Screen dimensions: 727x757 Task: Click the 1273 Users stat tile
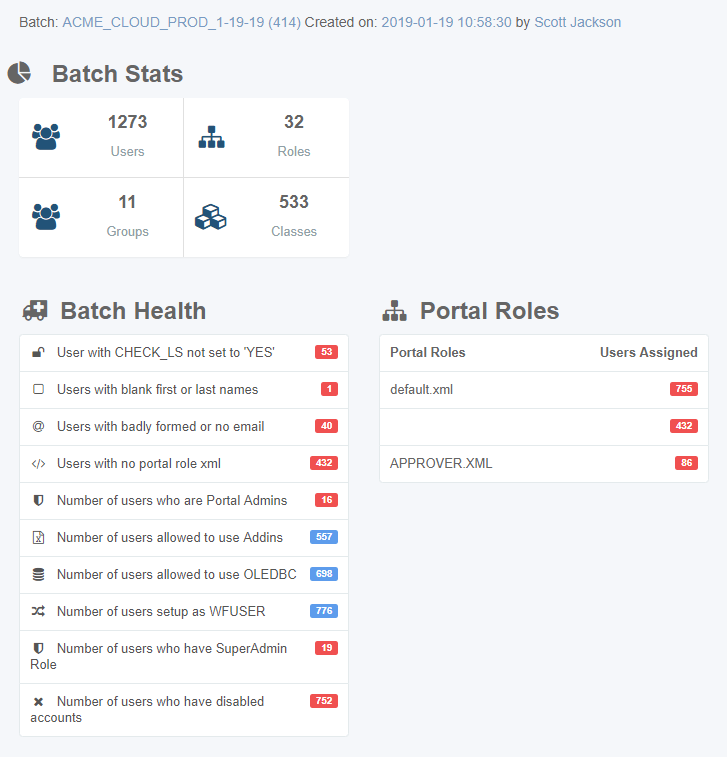101,138
